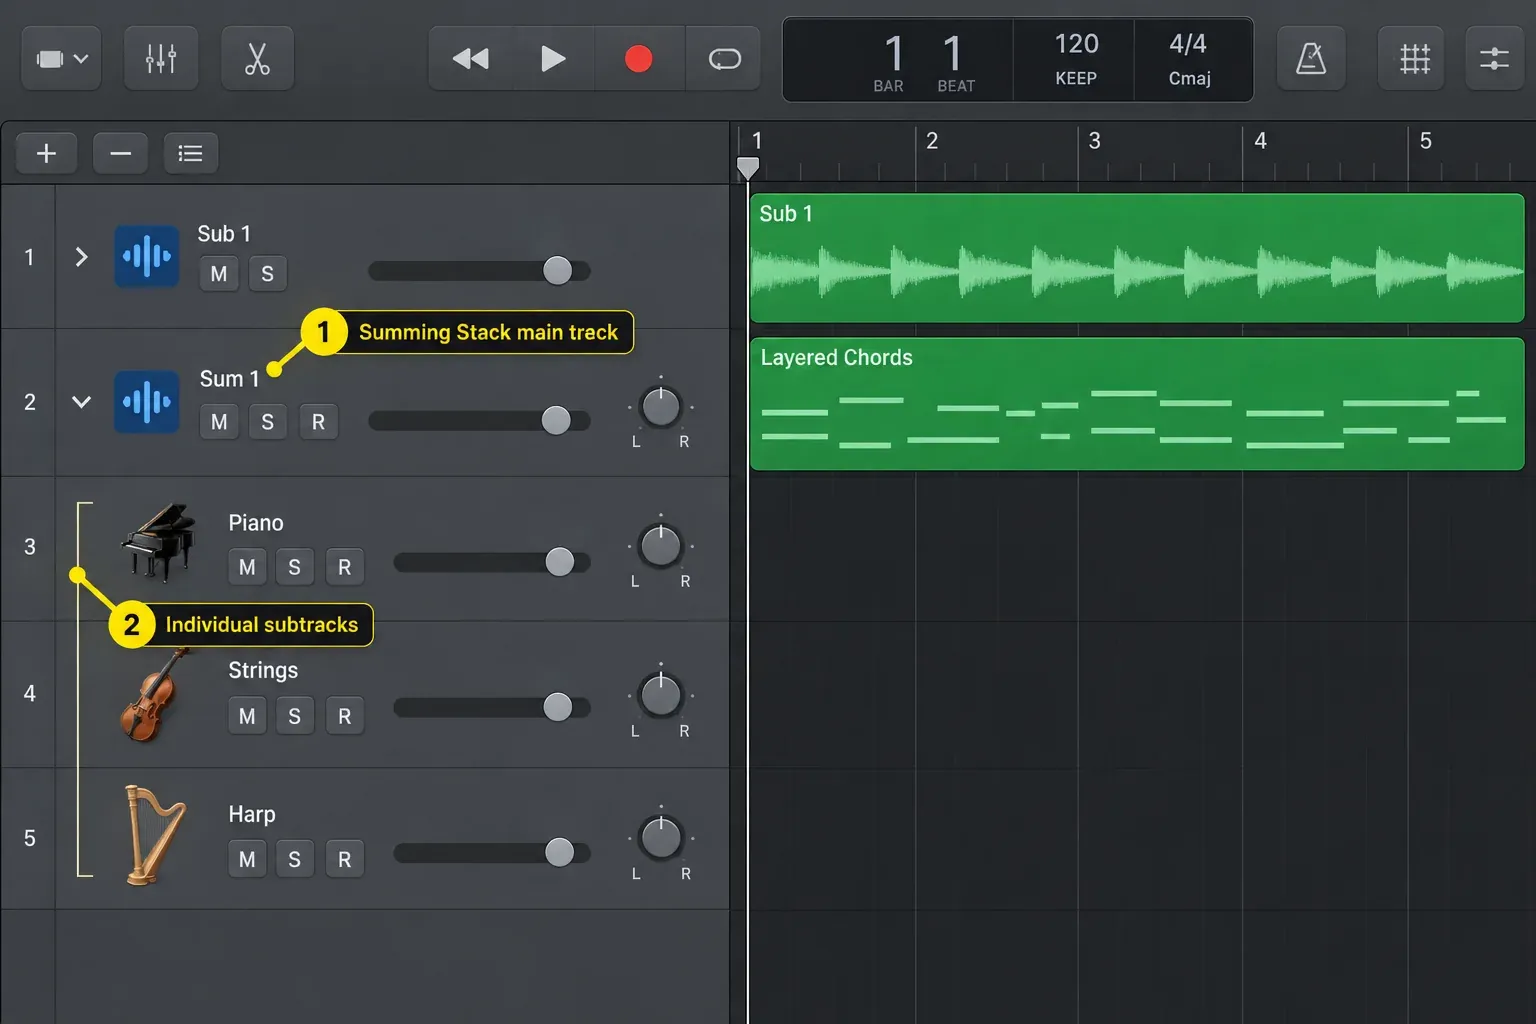
Task: Click the Piano instrument icon
Action: 158,542
